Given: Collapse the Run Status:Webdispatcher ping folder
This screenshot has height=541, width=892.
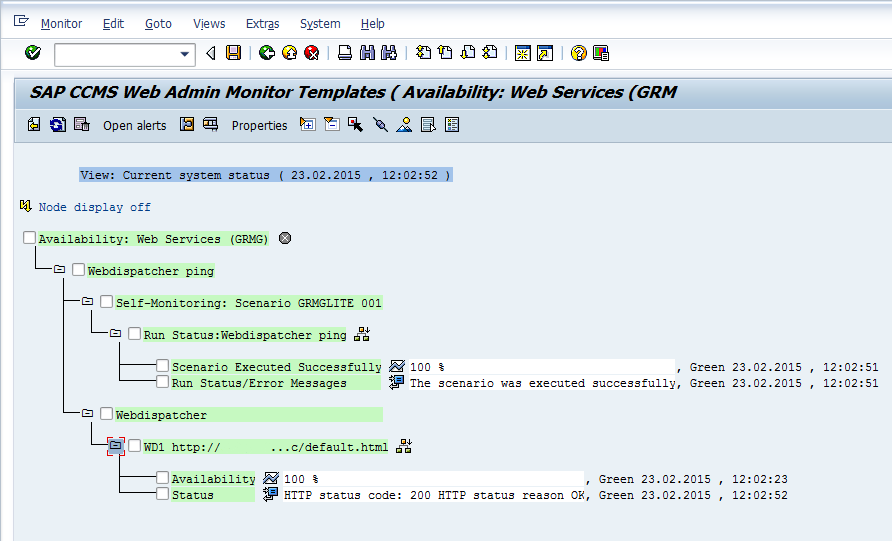Looking at the screenshot, I should [x=115, y=333].
